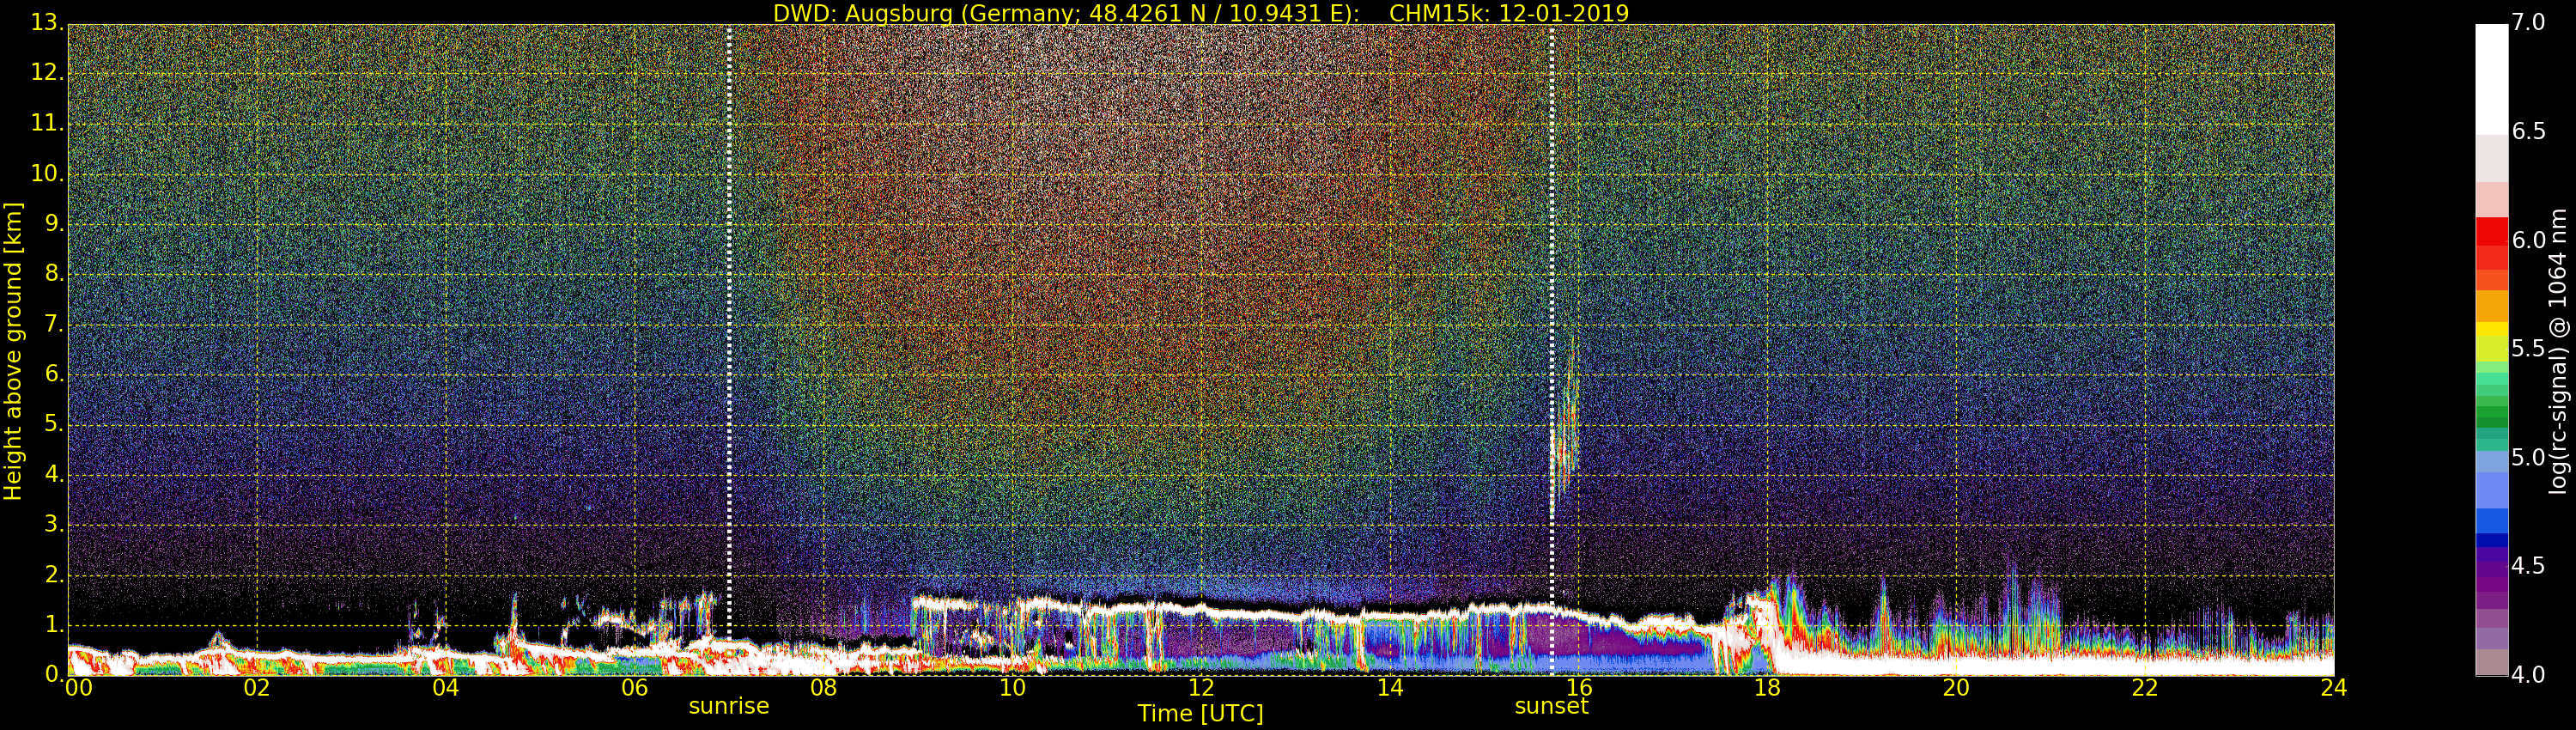The height and width of the screenshot is (730, 2576).
Task: Click the '14' time axis tick label
Action: [x=1390, y=688]
